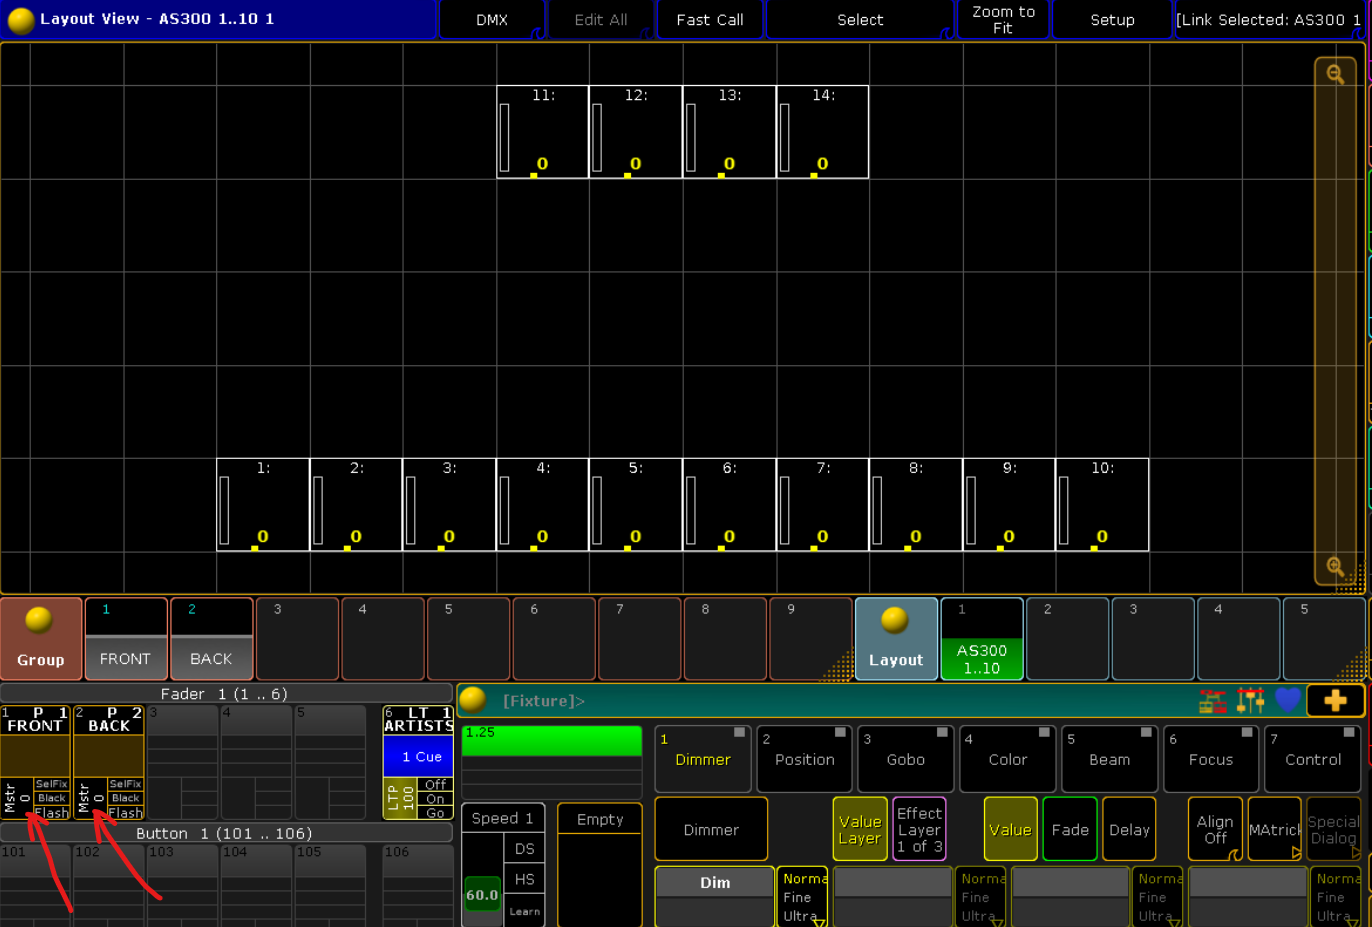Select fixture 1 in the layout
Image resolution: width=1372 pixels, height=927 pixels.
point(263,505)
